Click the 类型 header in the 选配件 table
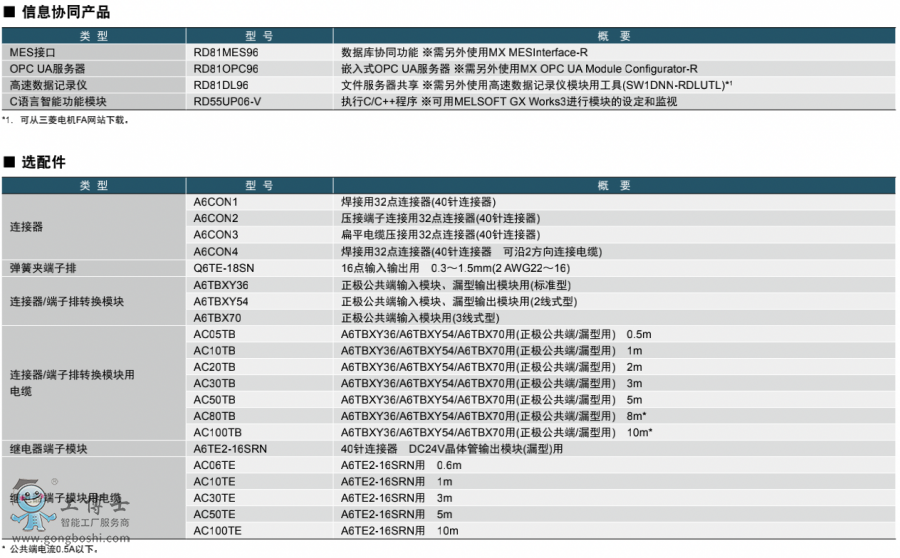The width and height of the screenshot is (900, 558). pyautogui.click(x=94, y=185)
